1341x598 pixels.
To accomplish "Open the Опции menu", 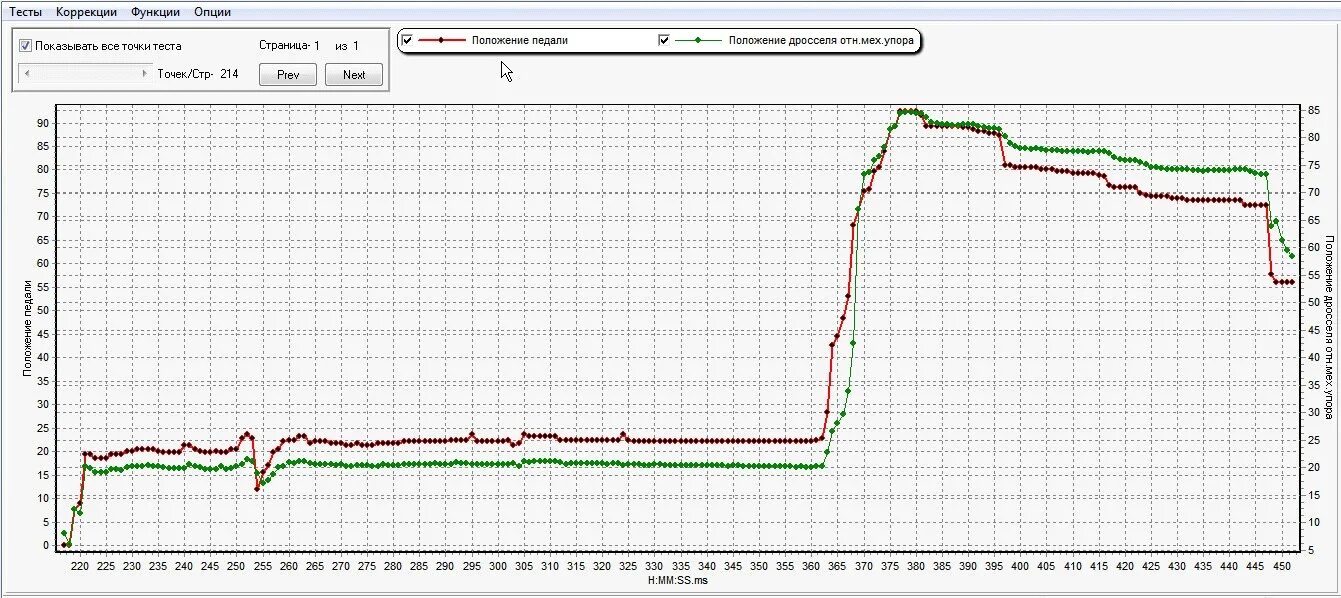I will tap(212, 12).
